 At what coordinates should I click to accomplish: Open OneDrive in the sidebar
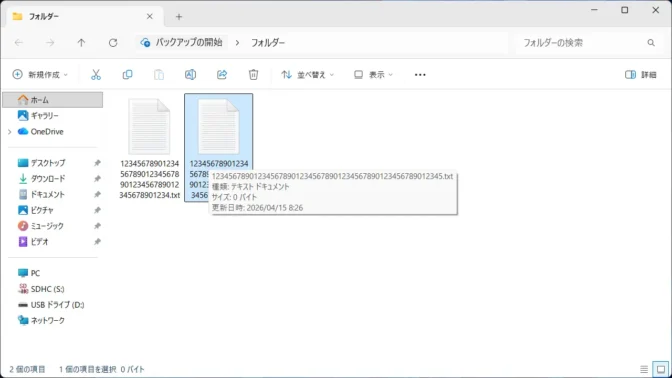click(x=40, y=132)
